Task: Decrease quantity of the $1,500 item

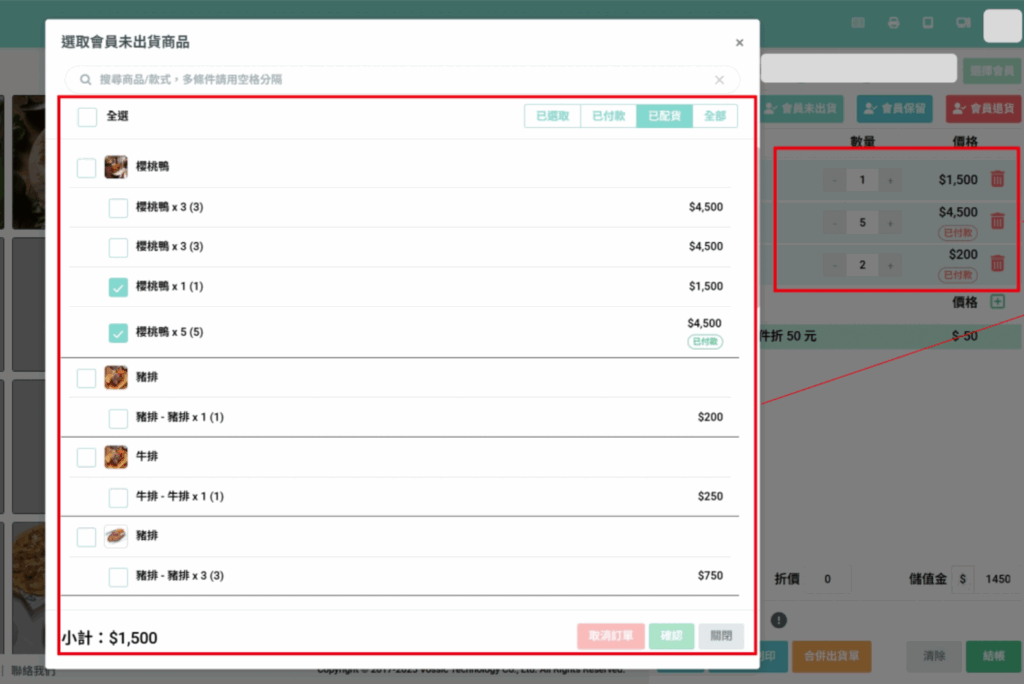Action: click(835, 180)
